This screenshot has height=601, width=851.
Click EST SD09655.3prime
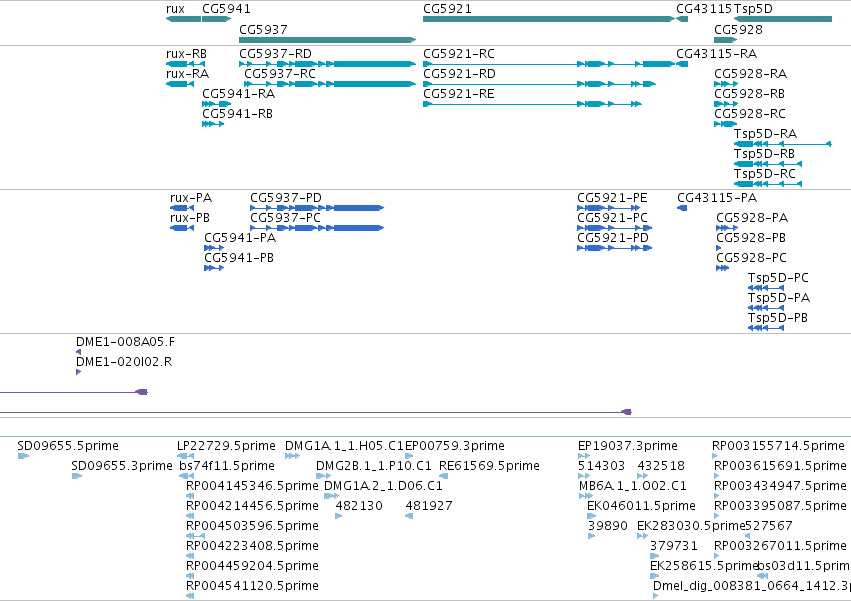tap(77, 476)
